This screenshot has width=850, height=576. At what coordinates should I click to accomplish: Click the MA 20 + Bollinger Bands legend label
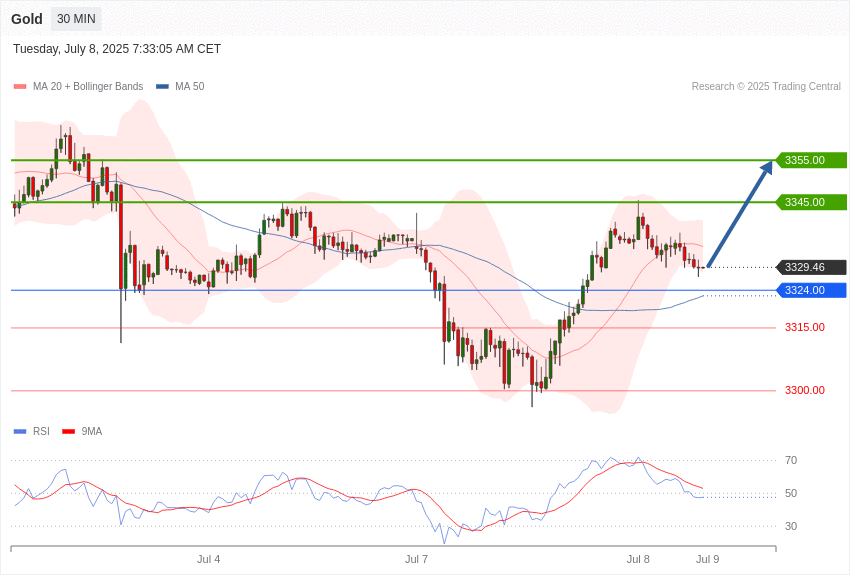point(88,86)
